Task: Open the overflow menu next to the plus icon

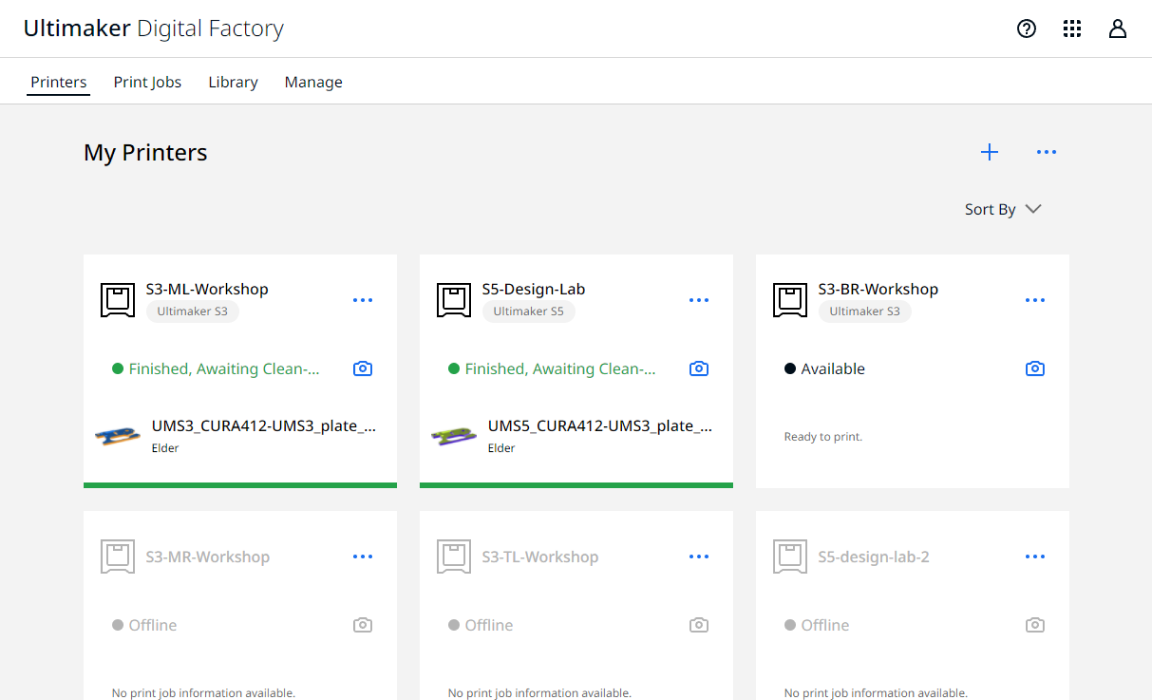Action: pos(1046,152)
